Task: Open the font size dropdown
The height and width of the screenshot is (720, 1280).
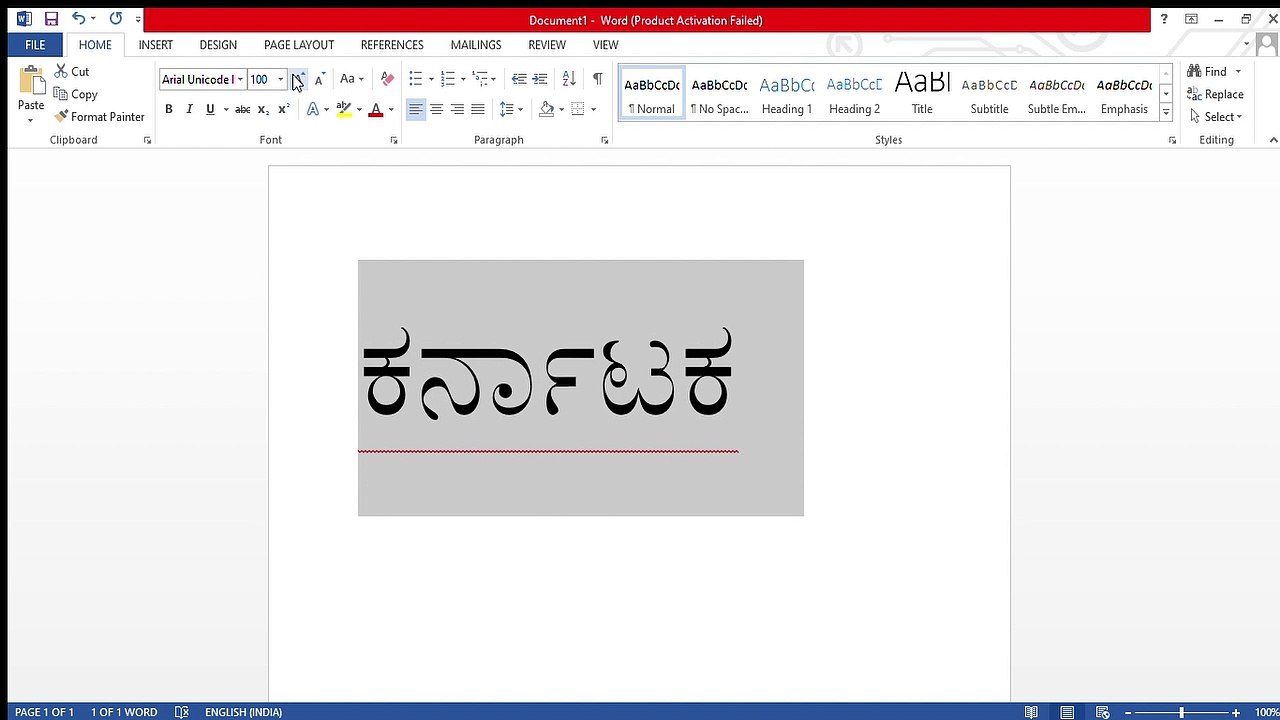Action: tap(280, 79)
